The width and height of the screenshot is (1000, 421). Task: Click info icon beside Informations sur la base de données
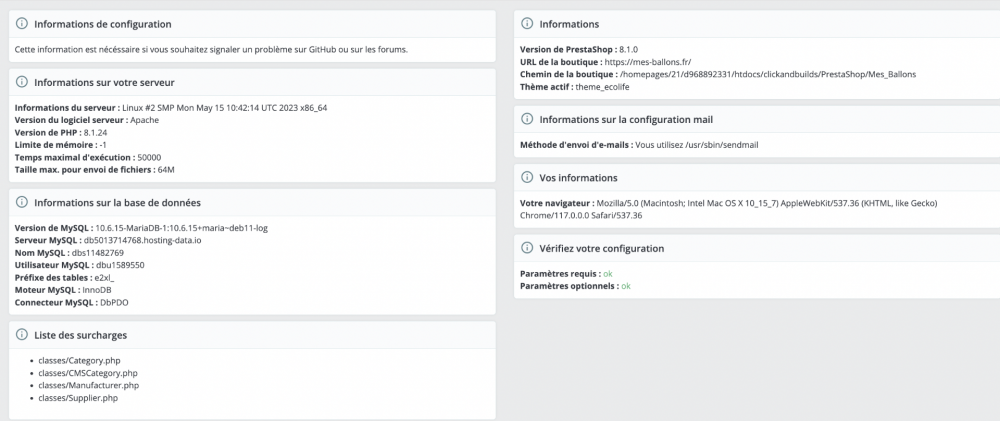(22, 202)
